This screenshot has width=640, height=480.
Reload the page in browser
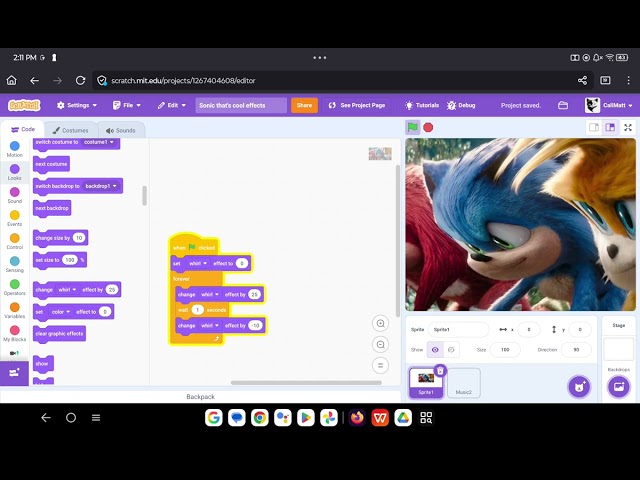point(80,81)
